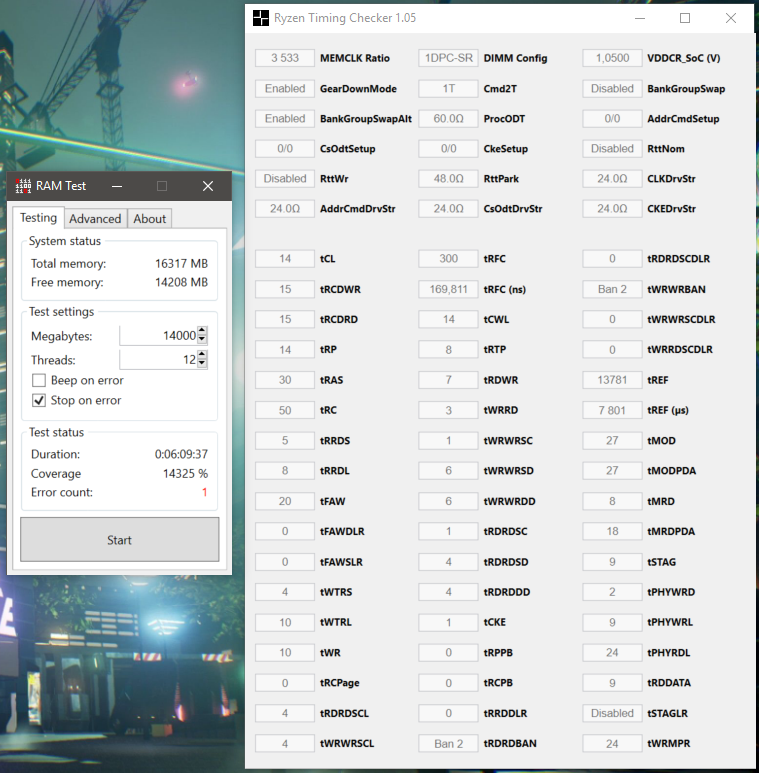
Task: Click the tWRWRBAN Ban 2 field
Action: (x=612, y=289)
